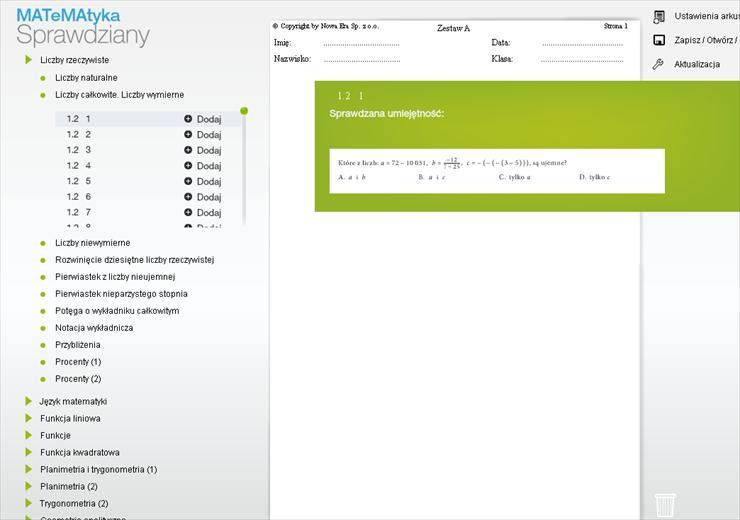Expand the Język matematyki section

click(x=28, y=402)
